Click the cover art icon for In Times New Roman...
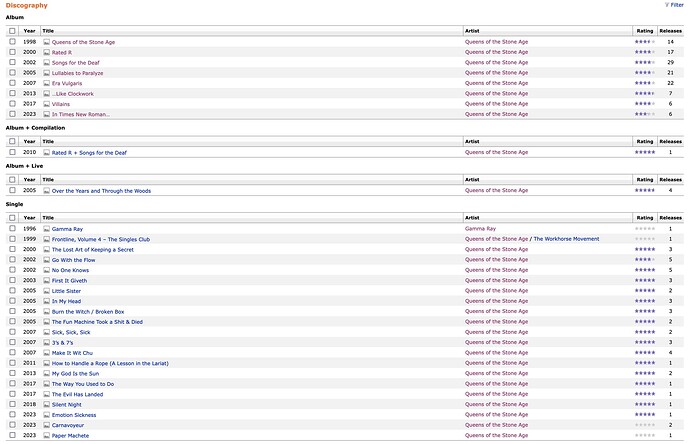Screen dimensions: 690x444 [47, 114]
